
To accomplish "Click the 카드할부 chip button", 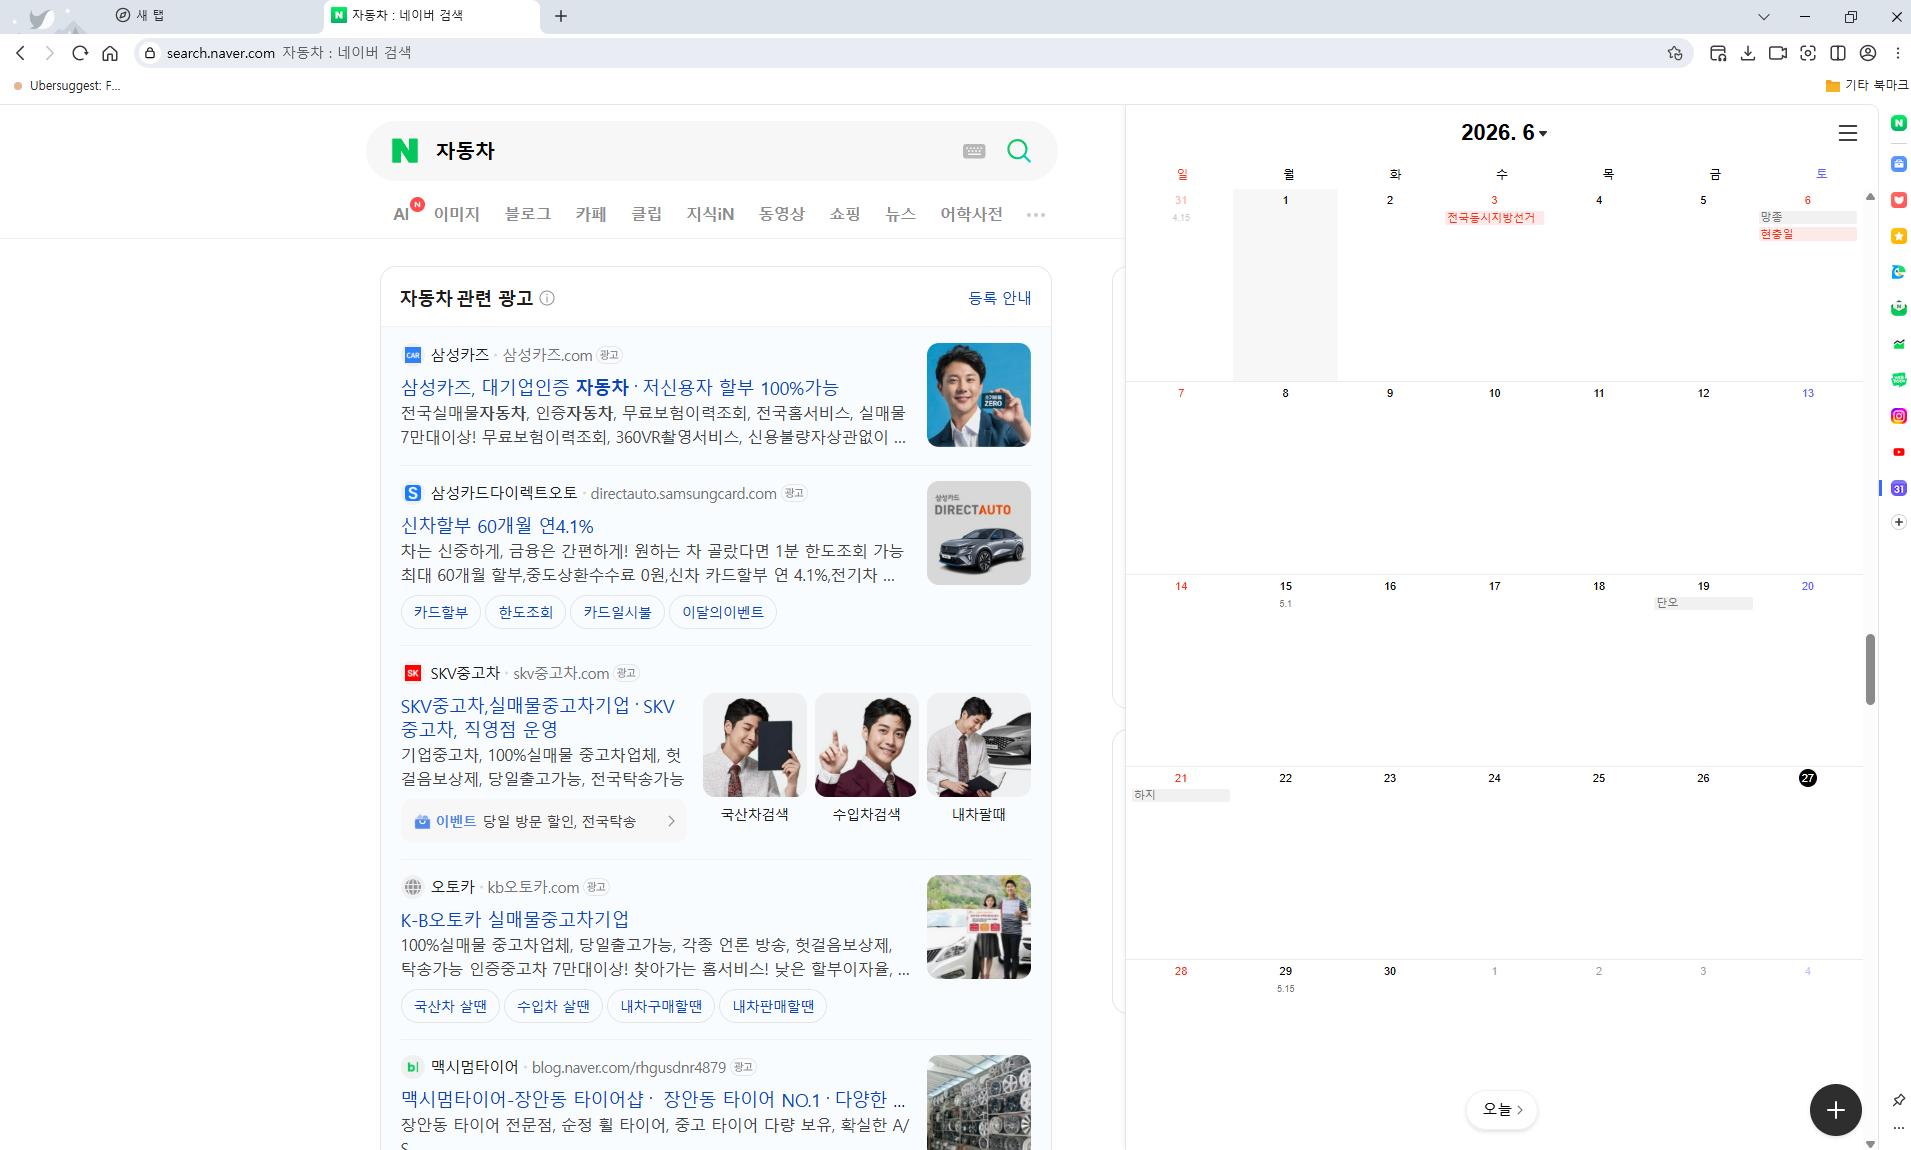I will (441, 612).
